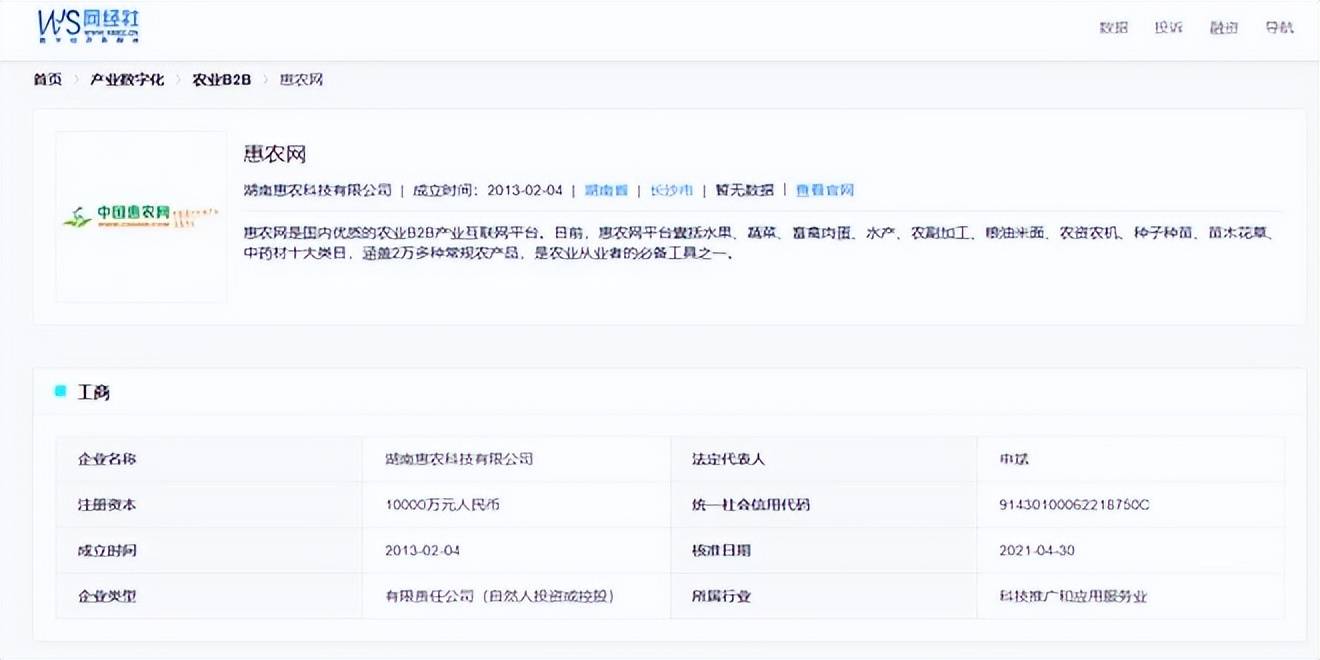Click 湖南惠农科技有限公司 in the 企业名称 row
Viewport: 1320px width, 660px height.
click(x=459, y=459)
